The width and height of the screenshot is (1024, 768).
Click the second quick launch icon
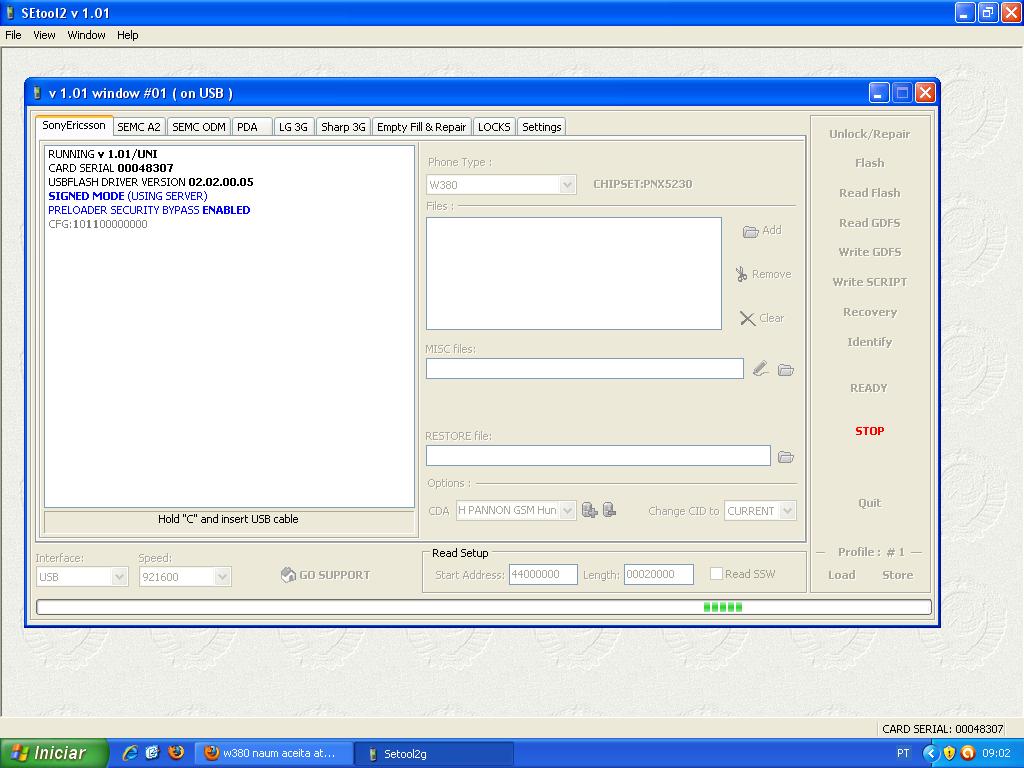pos(153,753)
